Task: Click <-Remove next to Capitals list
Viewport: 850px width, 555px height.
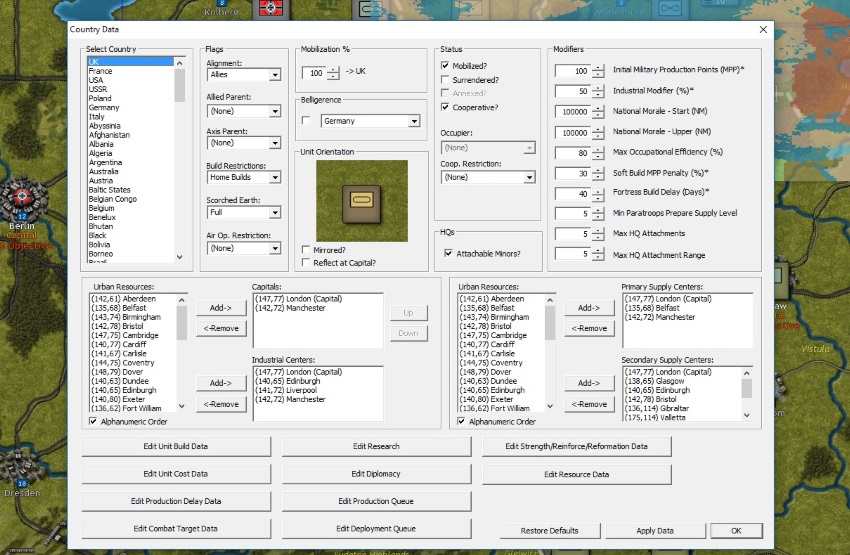Action: coord(221,328)
